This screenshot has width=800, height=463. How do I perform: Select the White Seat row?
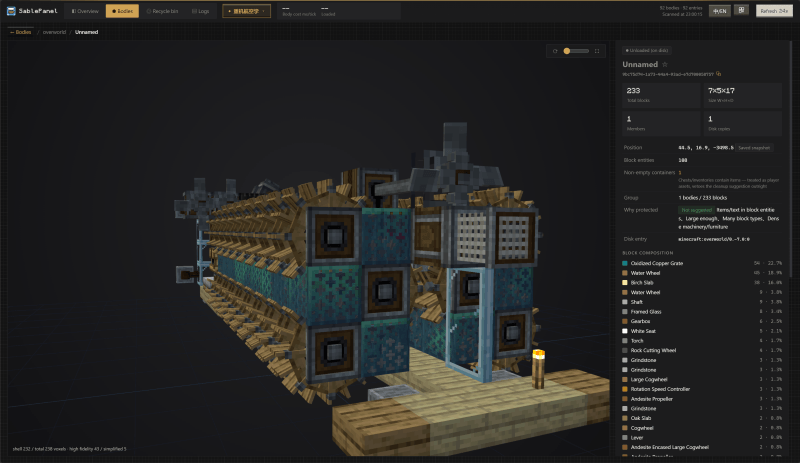point(702,331)
